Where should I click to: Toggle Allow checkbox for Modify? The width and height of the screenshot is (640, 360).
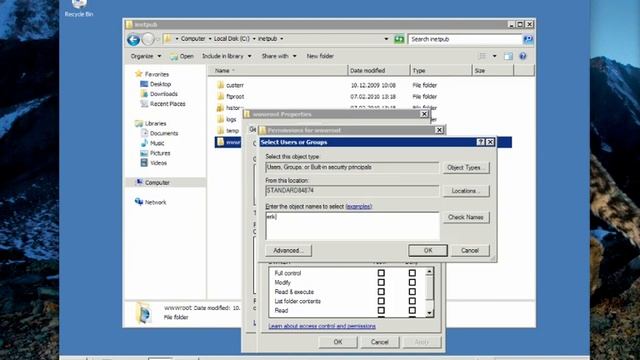(x=381, y=282)
